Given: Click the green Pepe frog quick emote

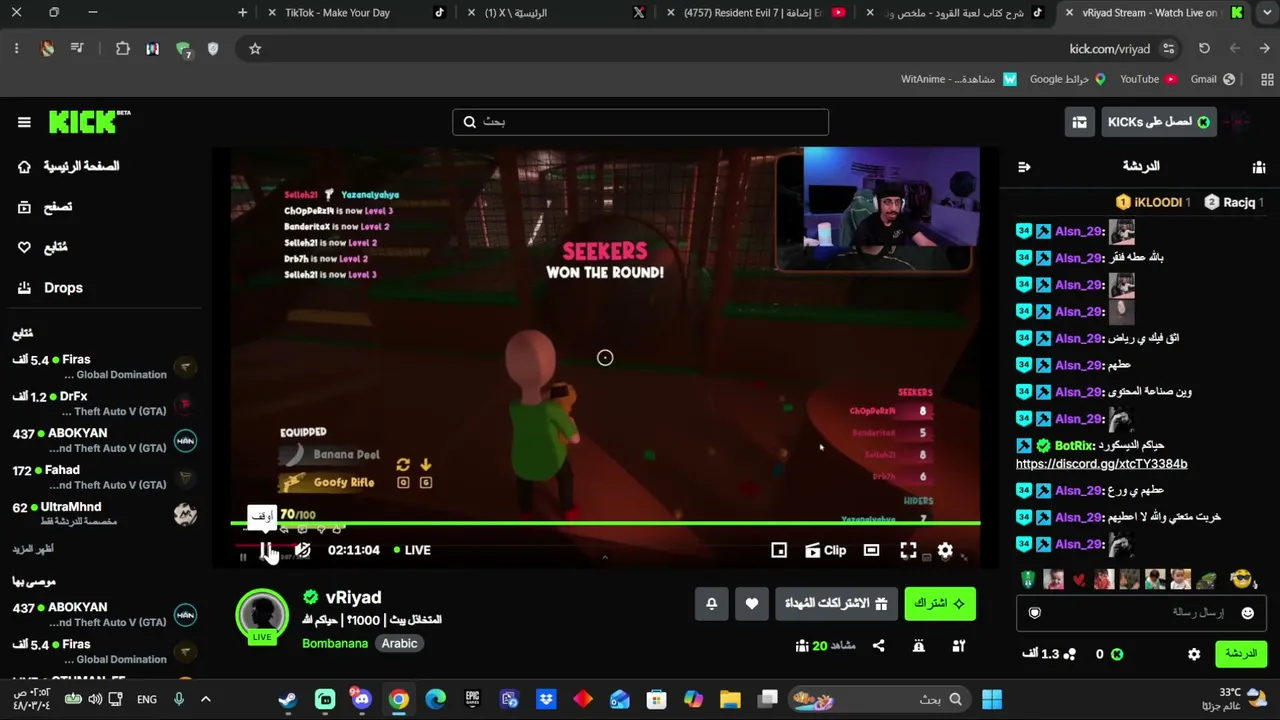Looking at the screenshot, I should pyautogui.click(x=1207, y=580).
